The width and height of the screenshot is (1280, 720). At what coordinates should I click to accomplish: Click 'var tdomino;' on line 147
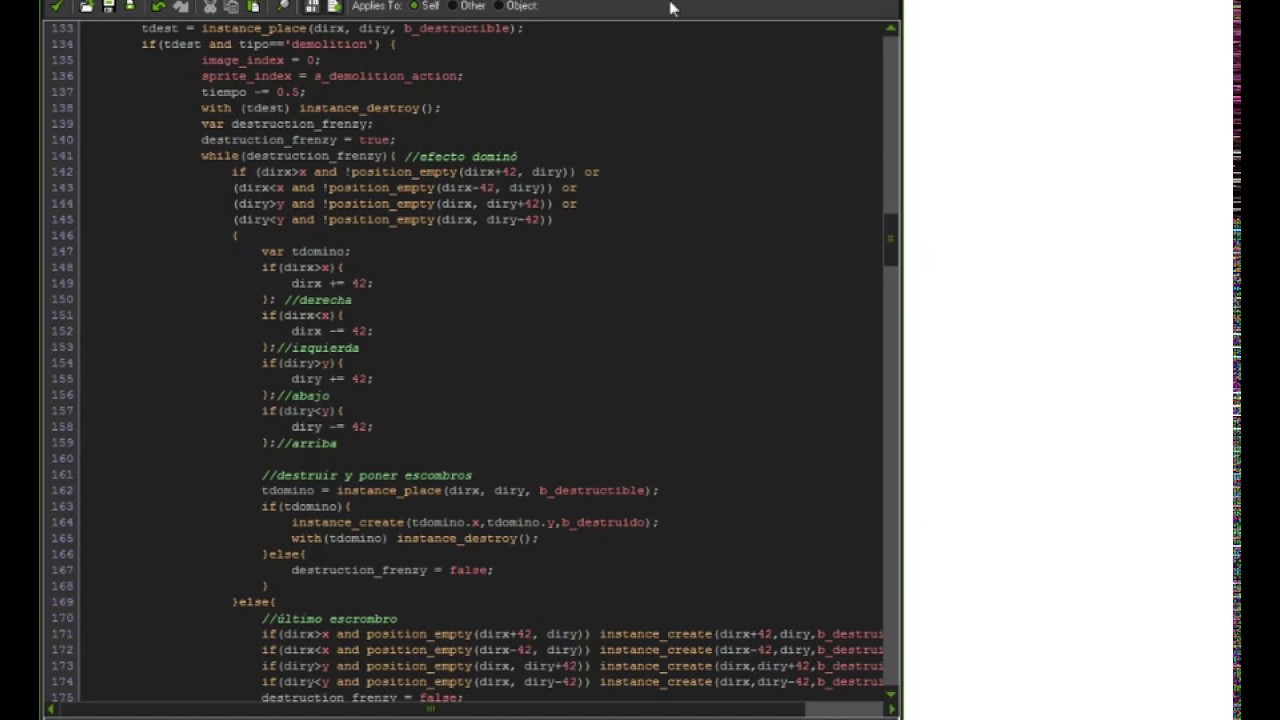coord(306,251)
